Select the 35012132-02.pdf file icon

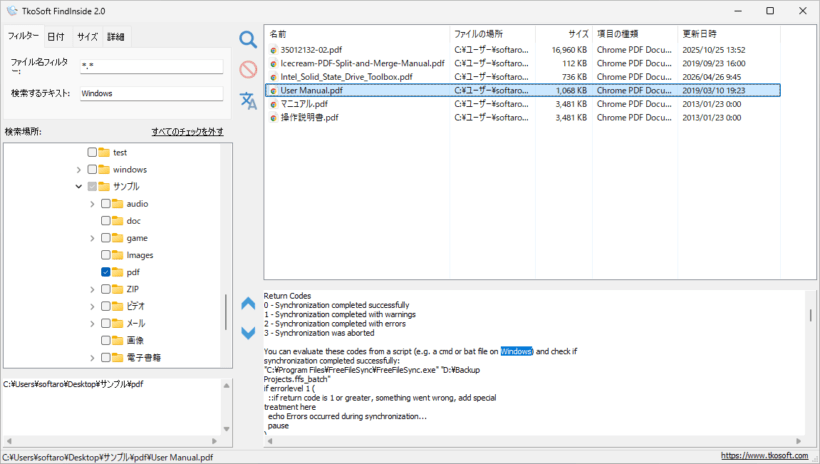pos(273,50)
